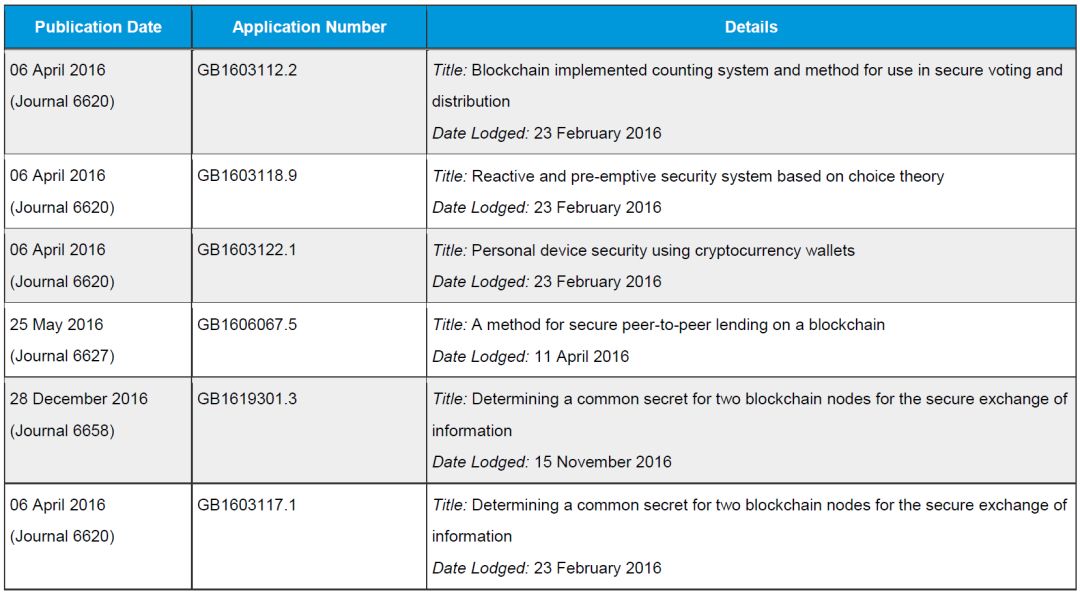Select application number GB1603118.9
The height and width of the screenshot is (595, 1080).
(x=247, y=176)
